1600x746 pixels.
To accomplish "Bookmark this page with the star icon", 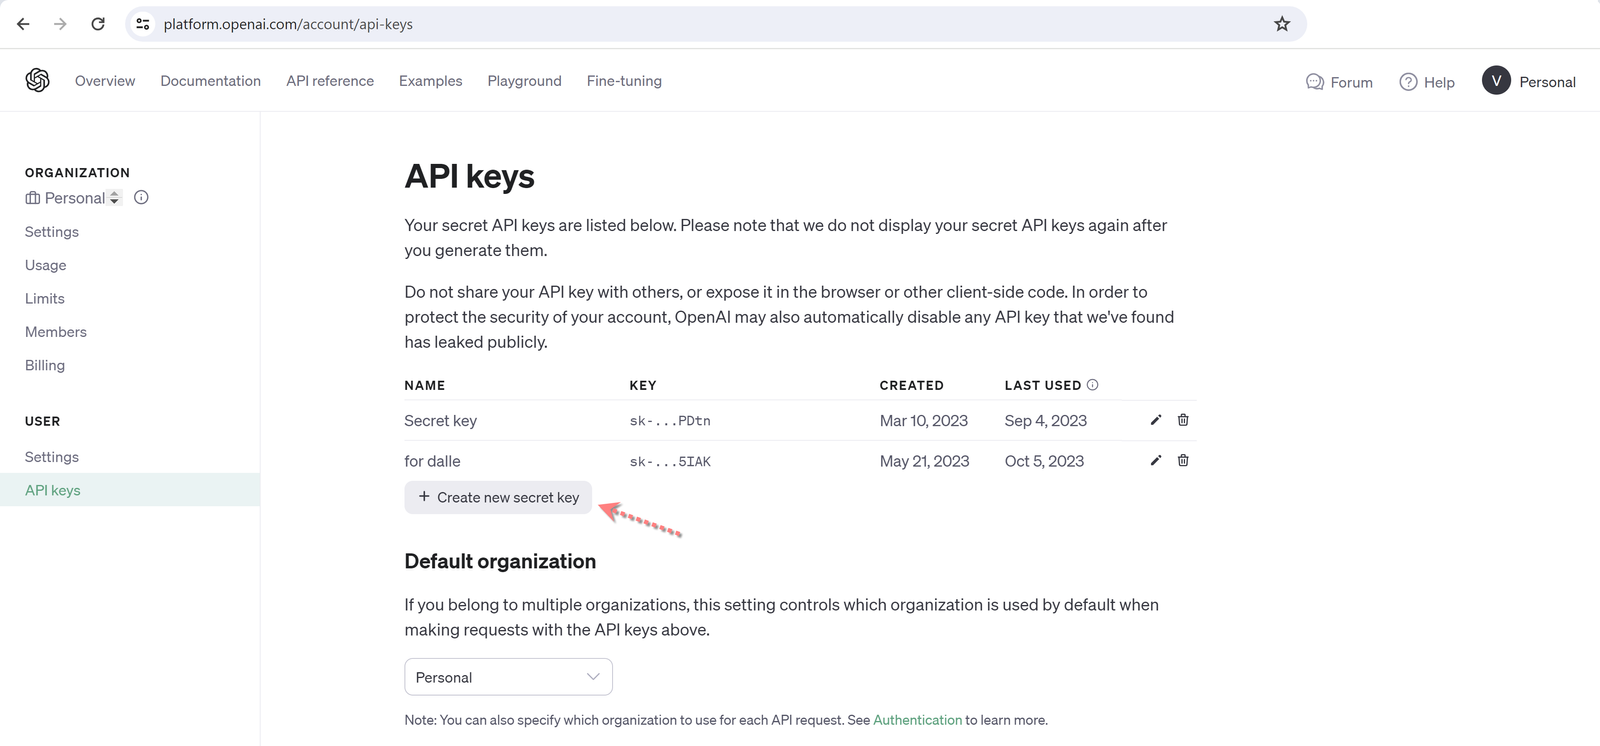I will click(x=1282, y=24).
